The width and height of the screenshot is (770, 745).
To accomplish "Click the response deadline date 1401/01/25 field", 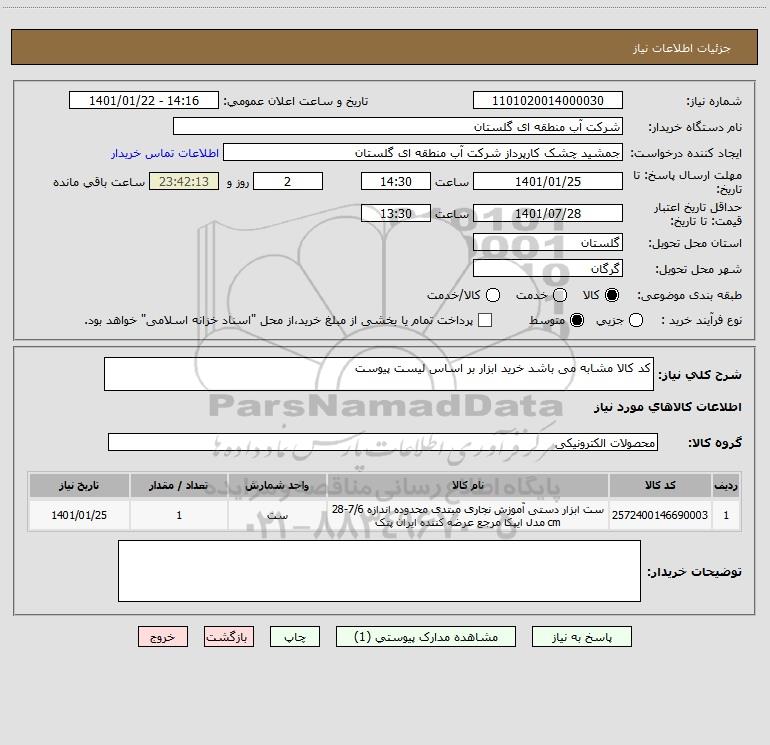I will tap(548, 181).
